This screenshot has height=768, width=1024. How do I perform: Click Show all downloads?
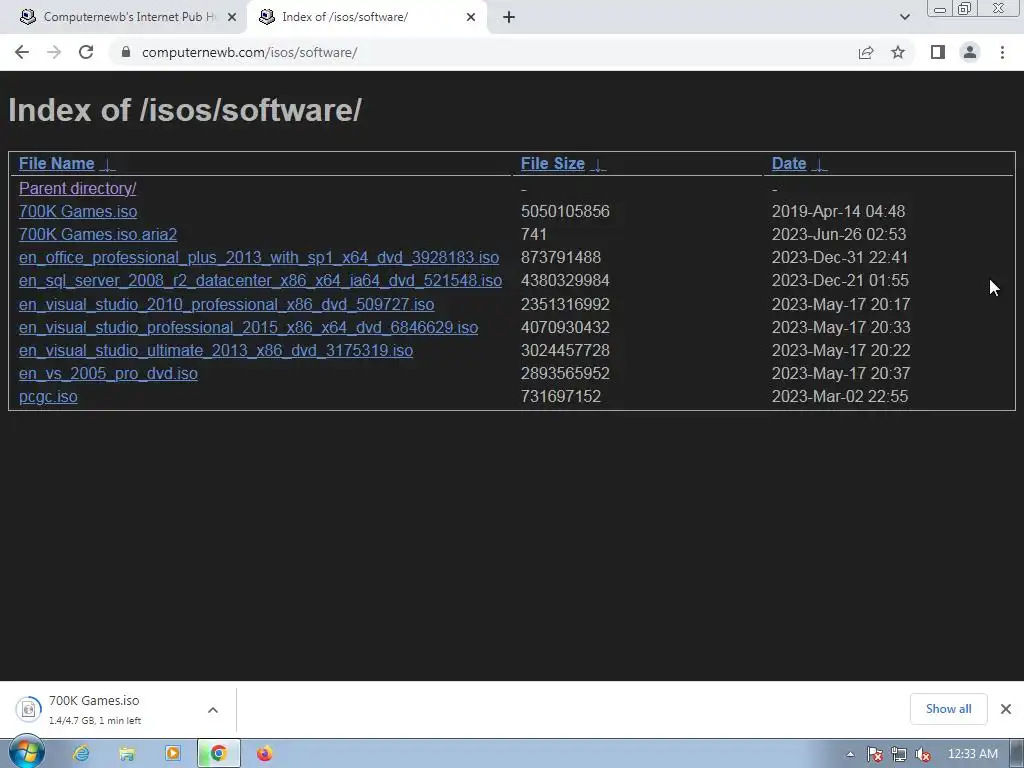pyautogui.click(x=948, y=709)
